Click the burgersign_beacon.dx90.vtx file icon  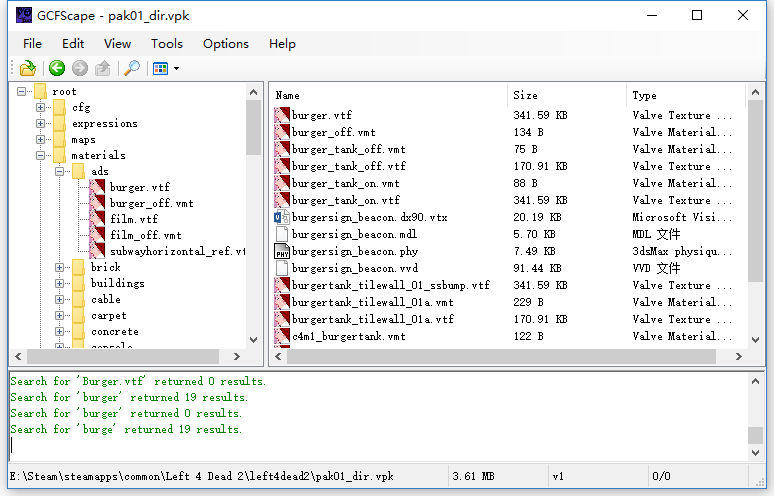click(x=282, y=217)
